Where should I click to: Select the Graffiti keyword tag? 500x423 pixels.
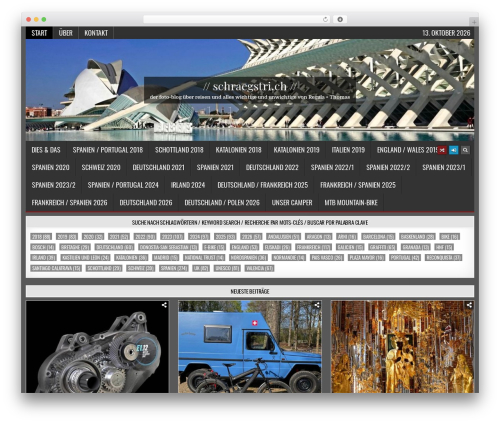pos(383,247)
